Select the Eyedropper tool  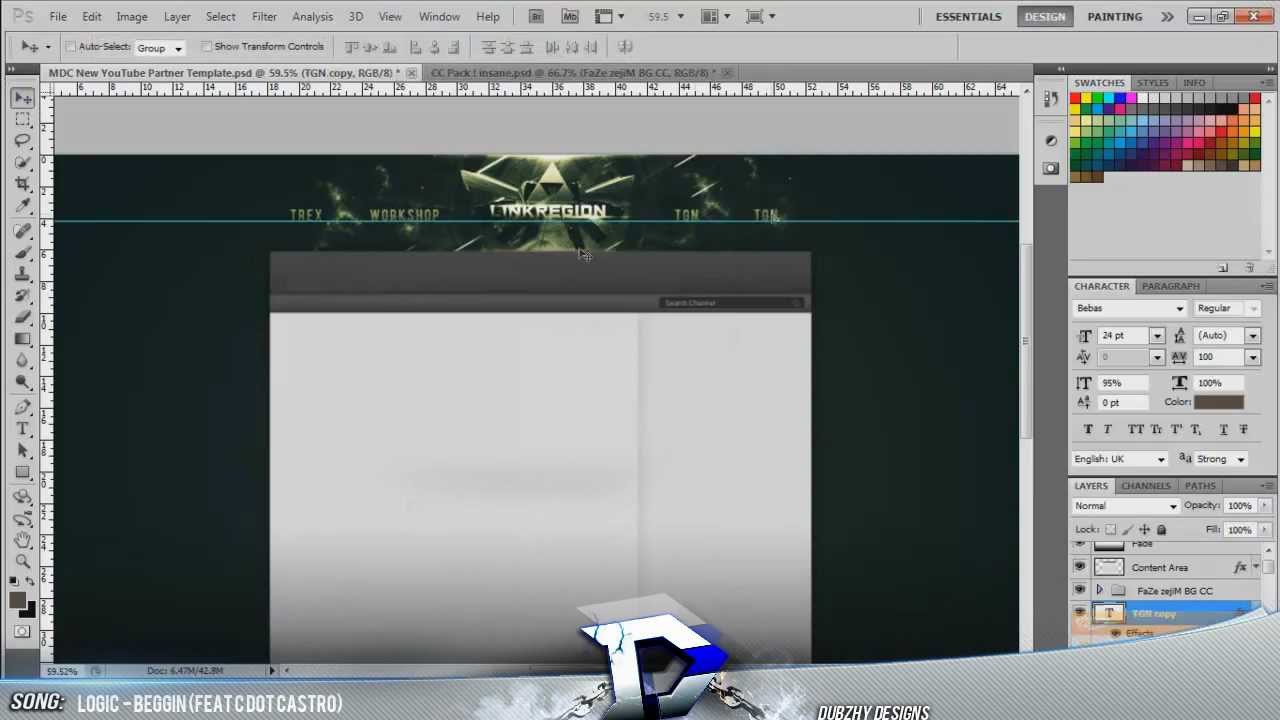click(23, 207)
